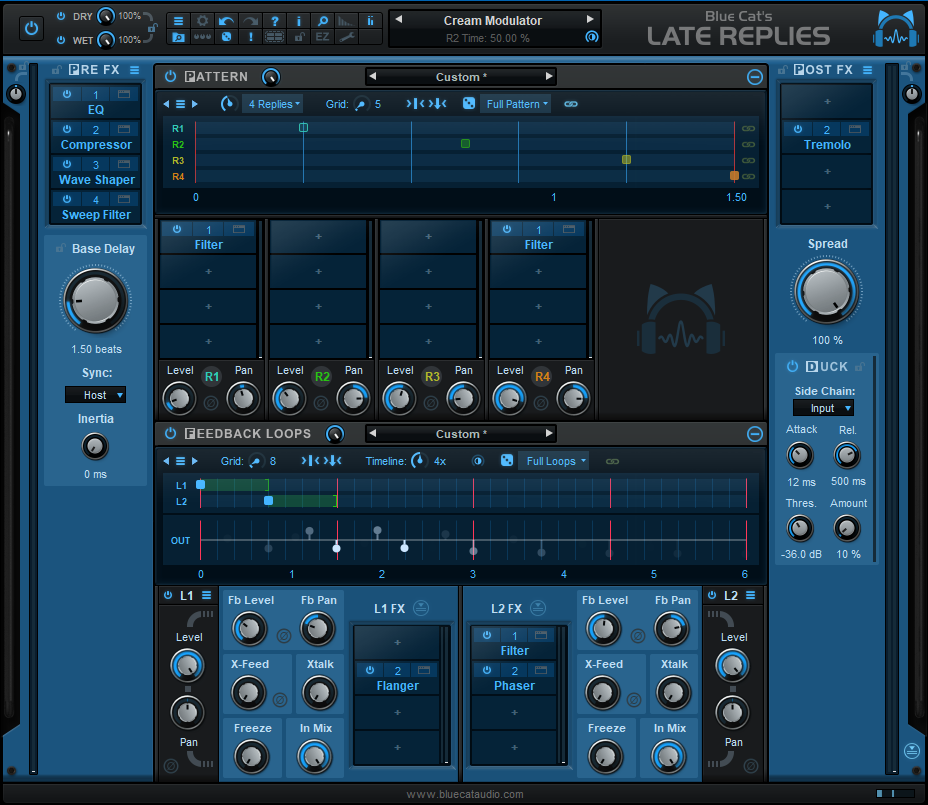
Task: Click the undo arrow in the toolbar
Action: pos(226,21)
